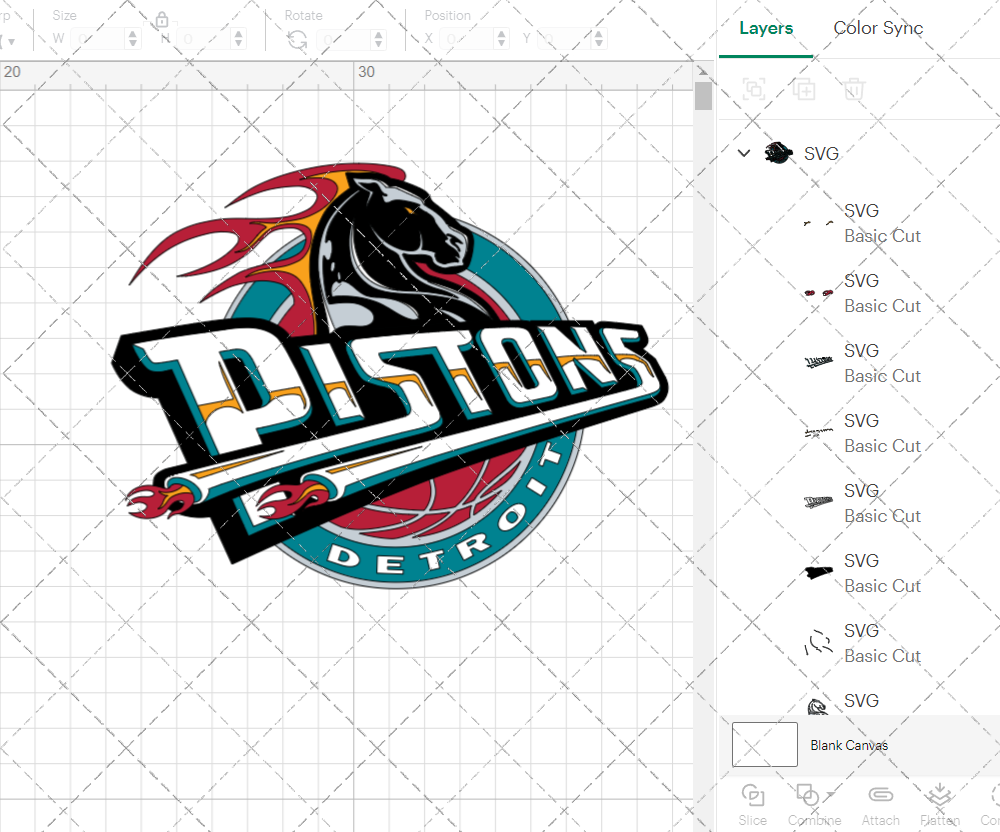Viewport: 1000px width, 832px height.
Task: Click the Rotate angle input field
Action: (x=344, y=40)
